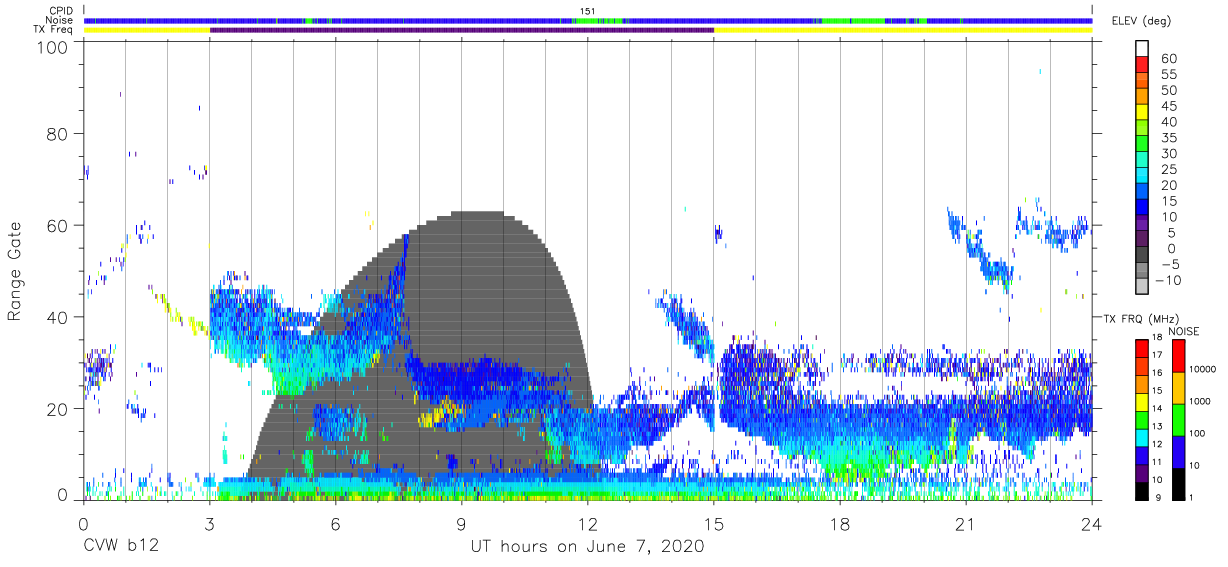Click the CVW b12 radar label

click(x=120, y=547)
